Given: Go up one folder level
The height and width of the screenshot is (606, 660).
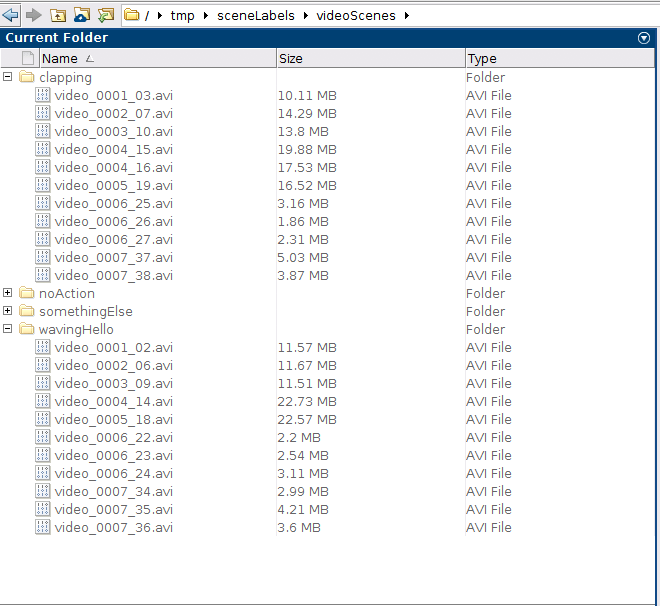Looking at the screenshot, I should [58, 15].
